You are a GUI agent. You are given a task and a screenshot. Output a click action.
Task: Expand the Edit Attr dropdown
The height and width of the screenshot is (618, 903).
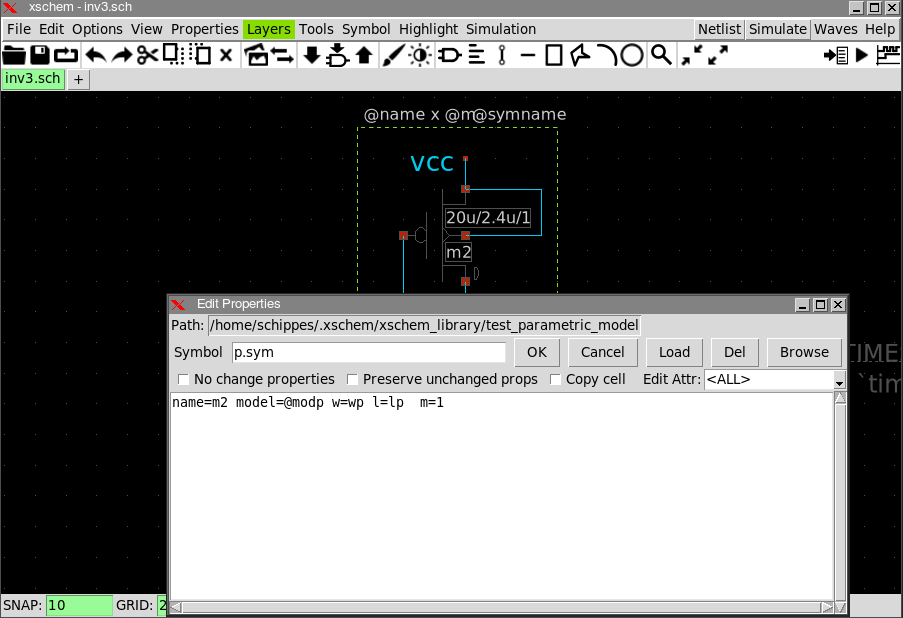click(x=839, y=380)
